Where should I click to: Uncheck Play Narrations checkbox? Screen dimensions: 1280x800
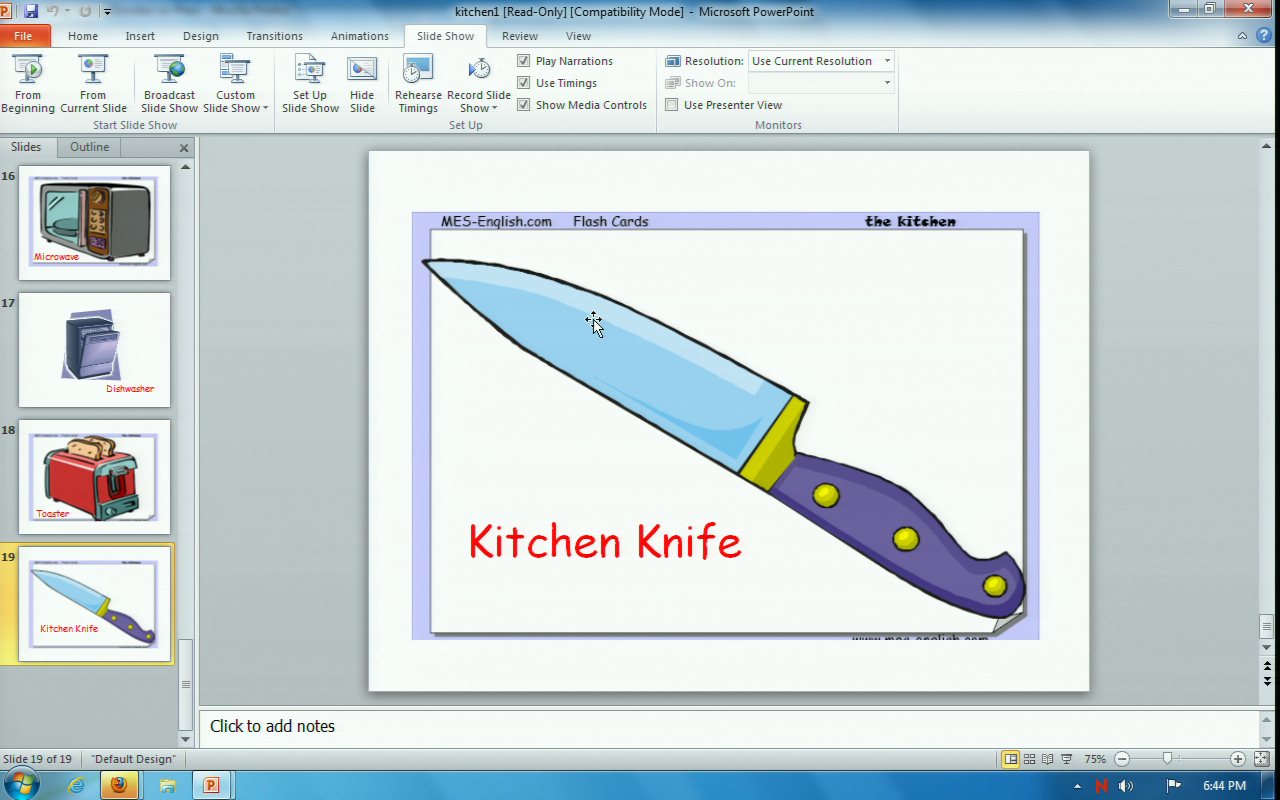(524, 61)
